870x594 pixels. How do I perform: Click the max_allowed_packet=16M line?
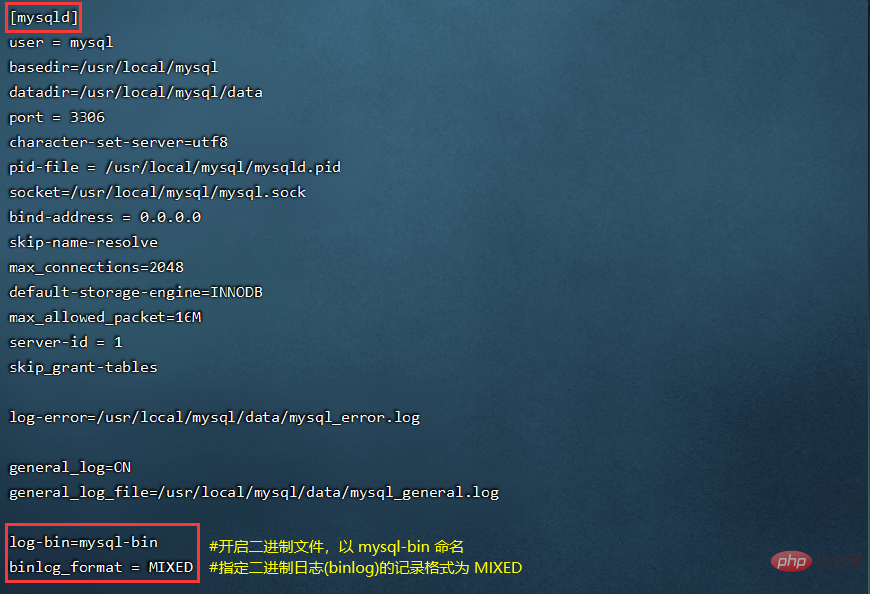(105, 317)
